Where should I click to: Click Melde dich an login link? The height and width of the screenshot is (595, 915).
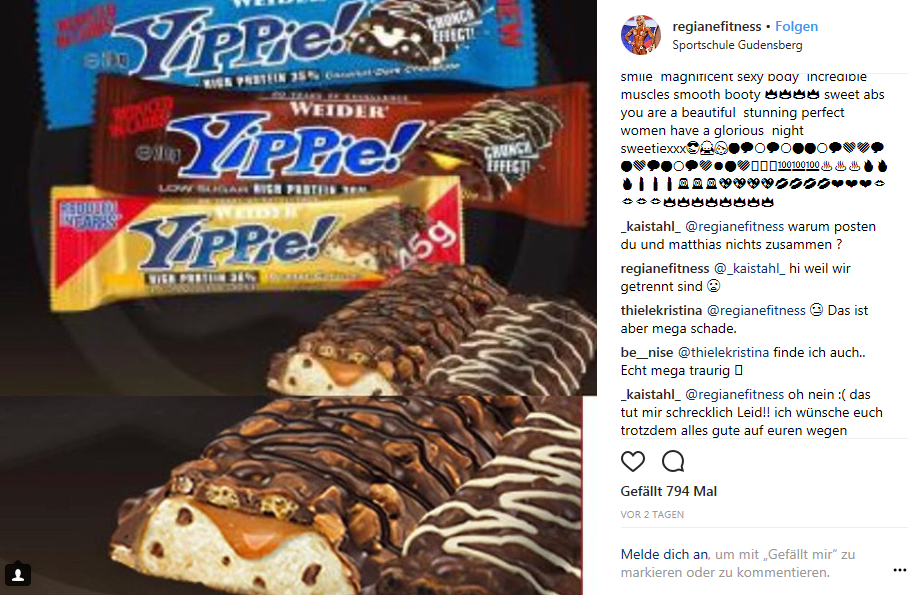coord(664,554)
